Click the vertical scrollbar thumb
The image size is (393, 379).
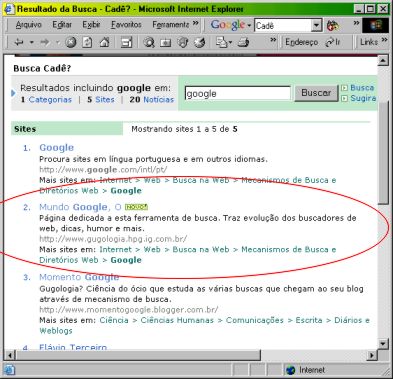point(383,152)
